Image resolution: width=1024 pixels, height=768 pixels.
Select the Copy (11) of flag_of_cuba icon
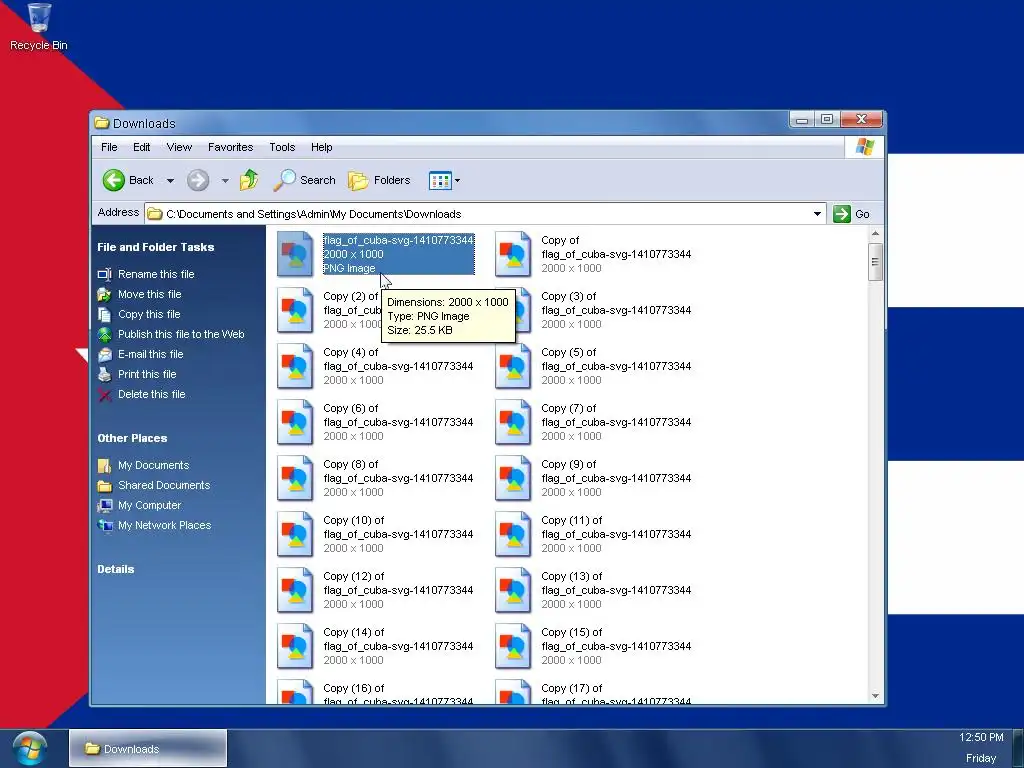513,535
